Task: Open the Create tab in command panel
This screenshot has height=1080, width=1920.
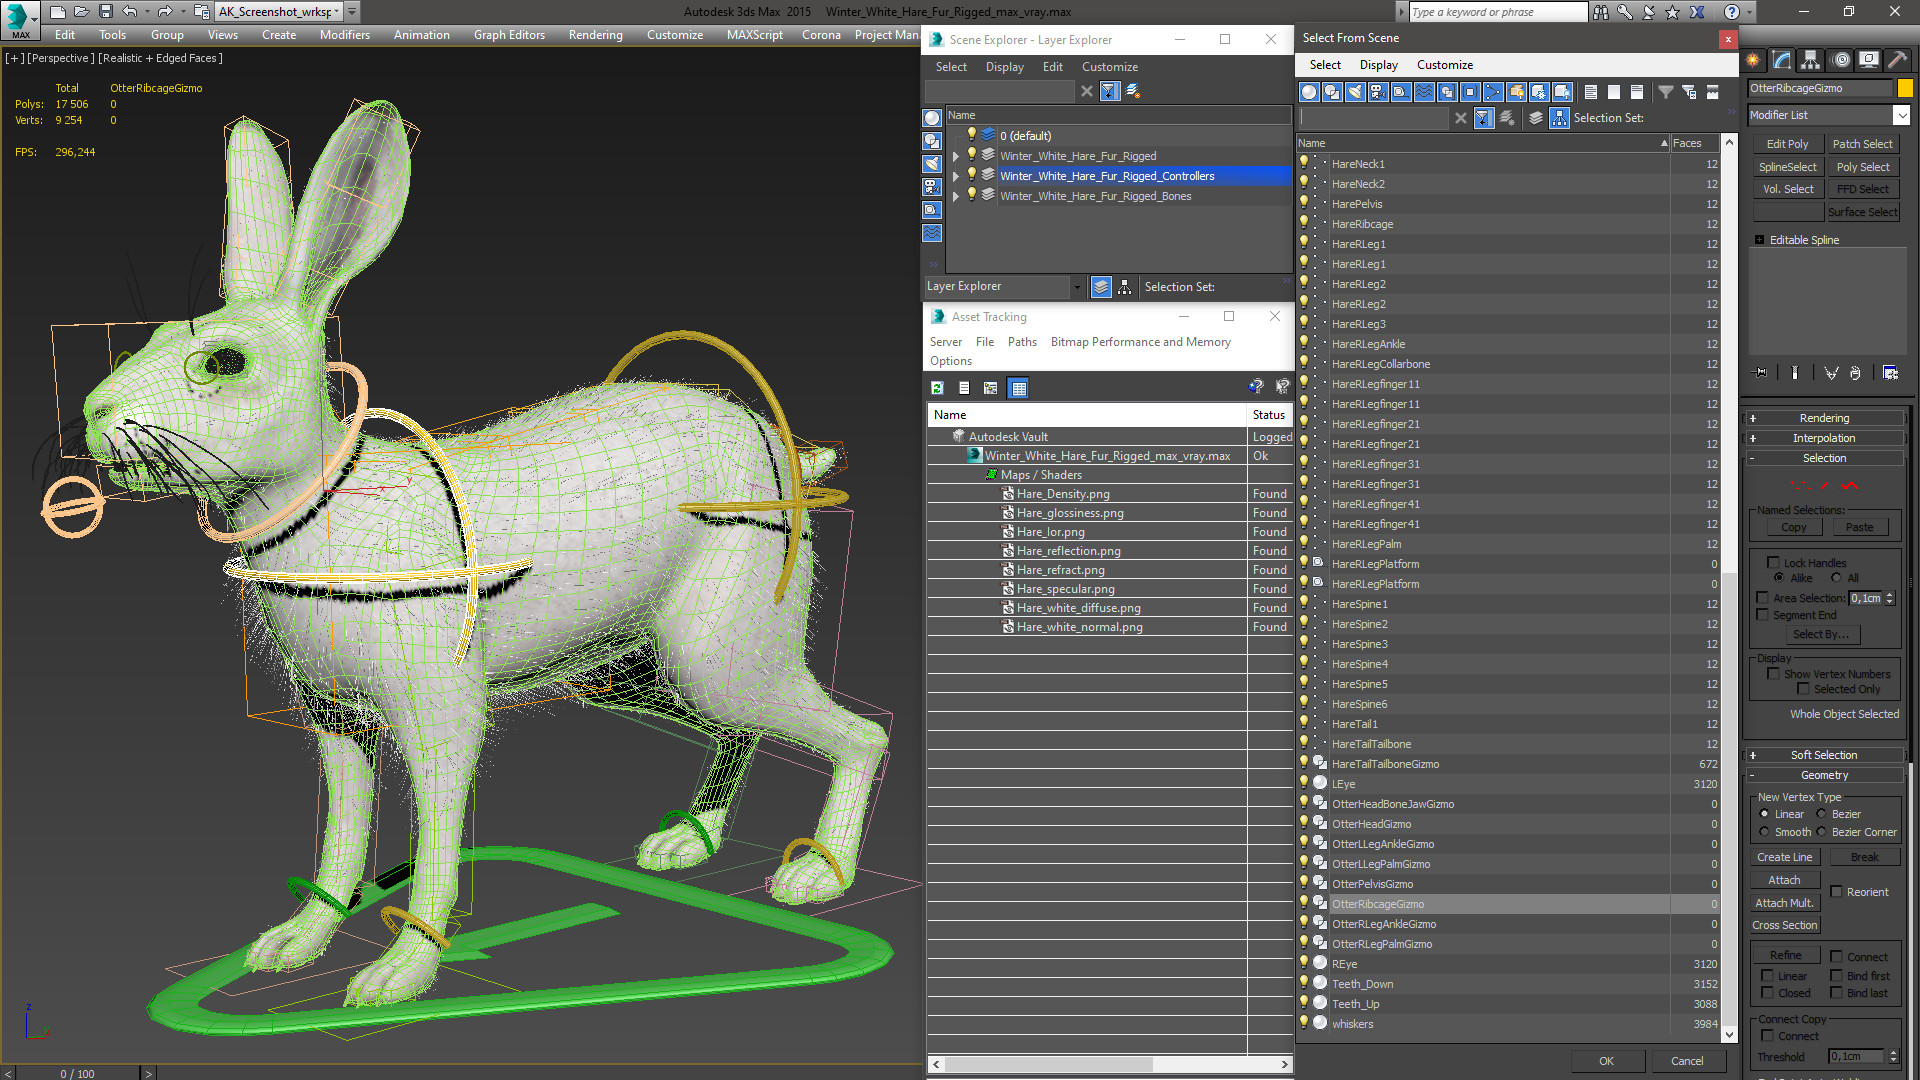Action: click(x=1753, y=60)
